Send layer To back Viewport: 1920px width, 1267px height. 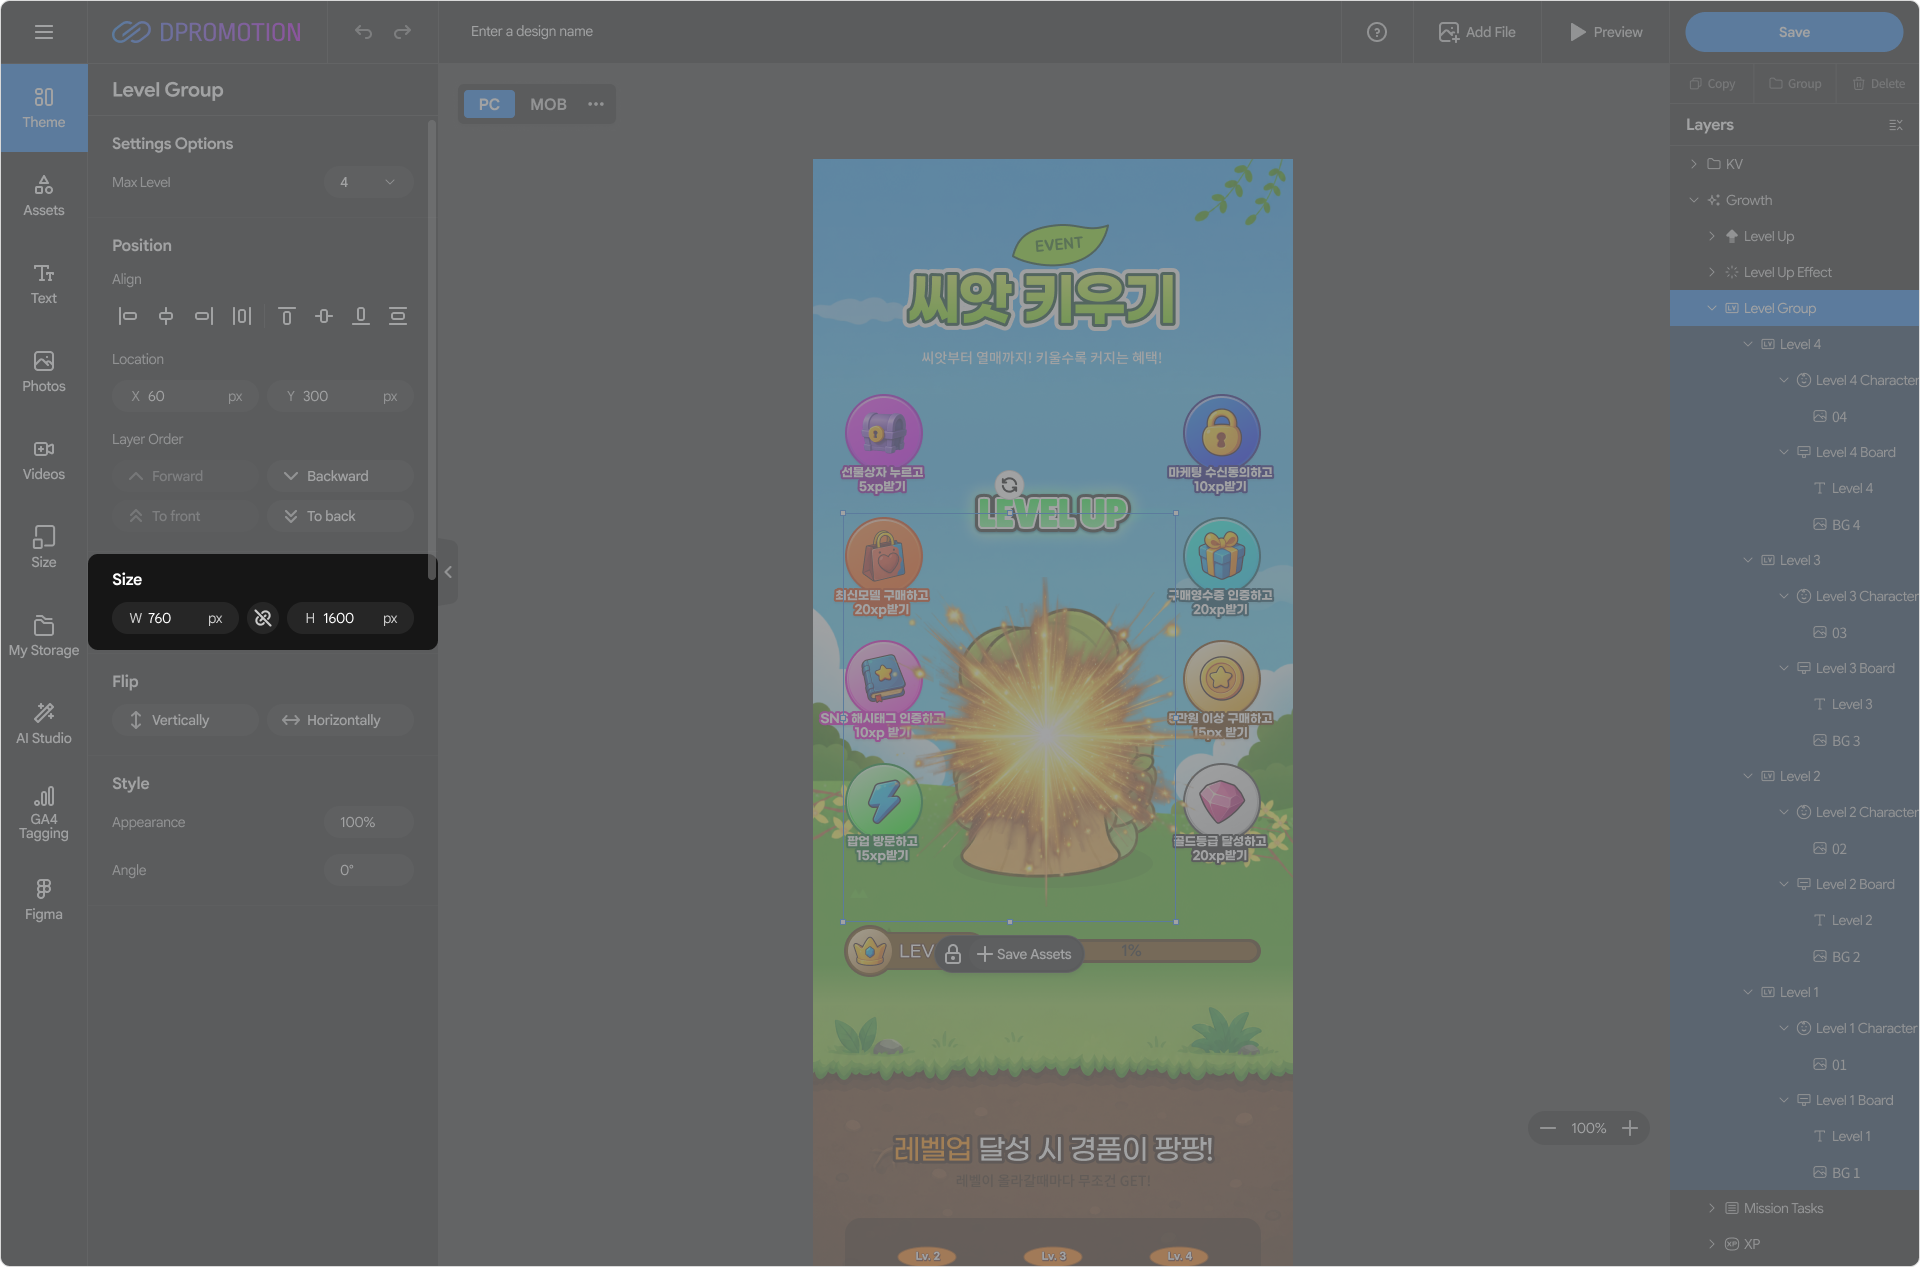340,516
